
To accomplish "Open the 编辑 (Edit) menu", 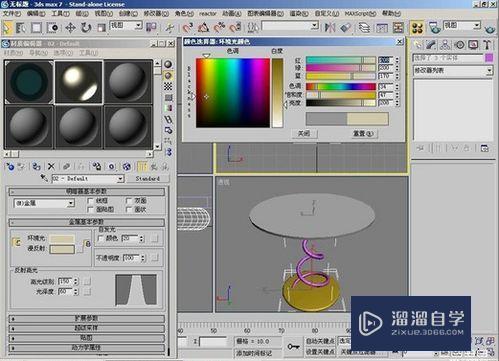I will (36, 14).
